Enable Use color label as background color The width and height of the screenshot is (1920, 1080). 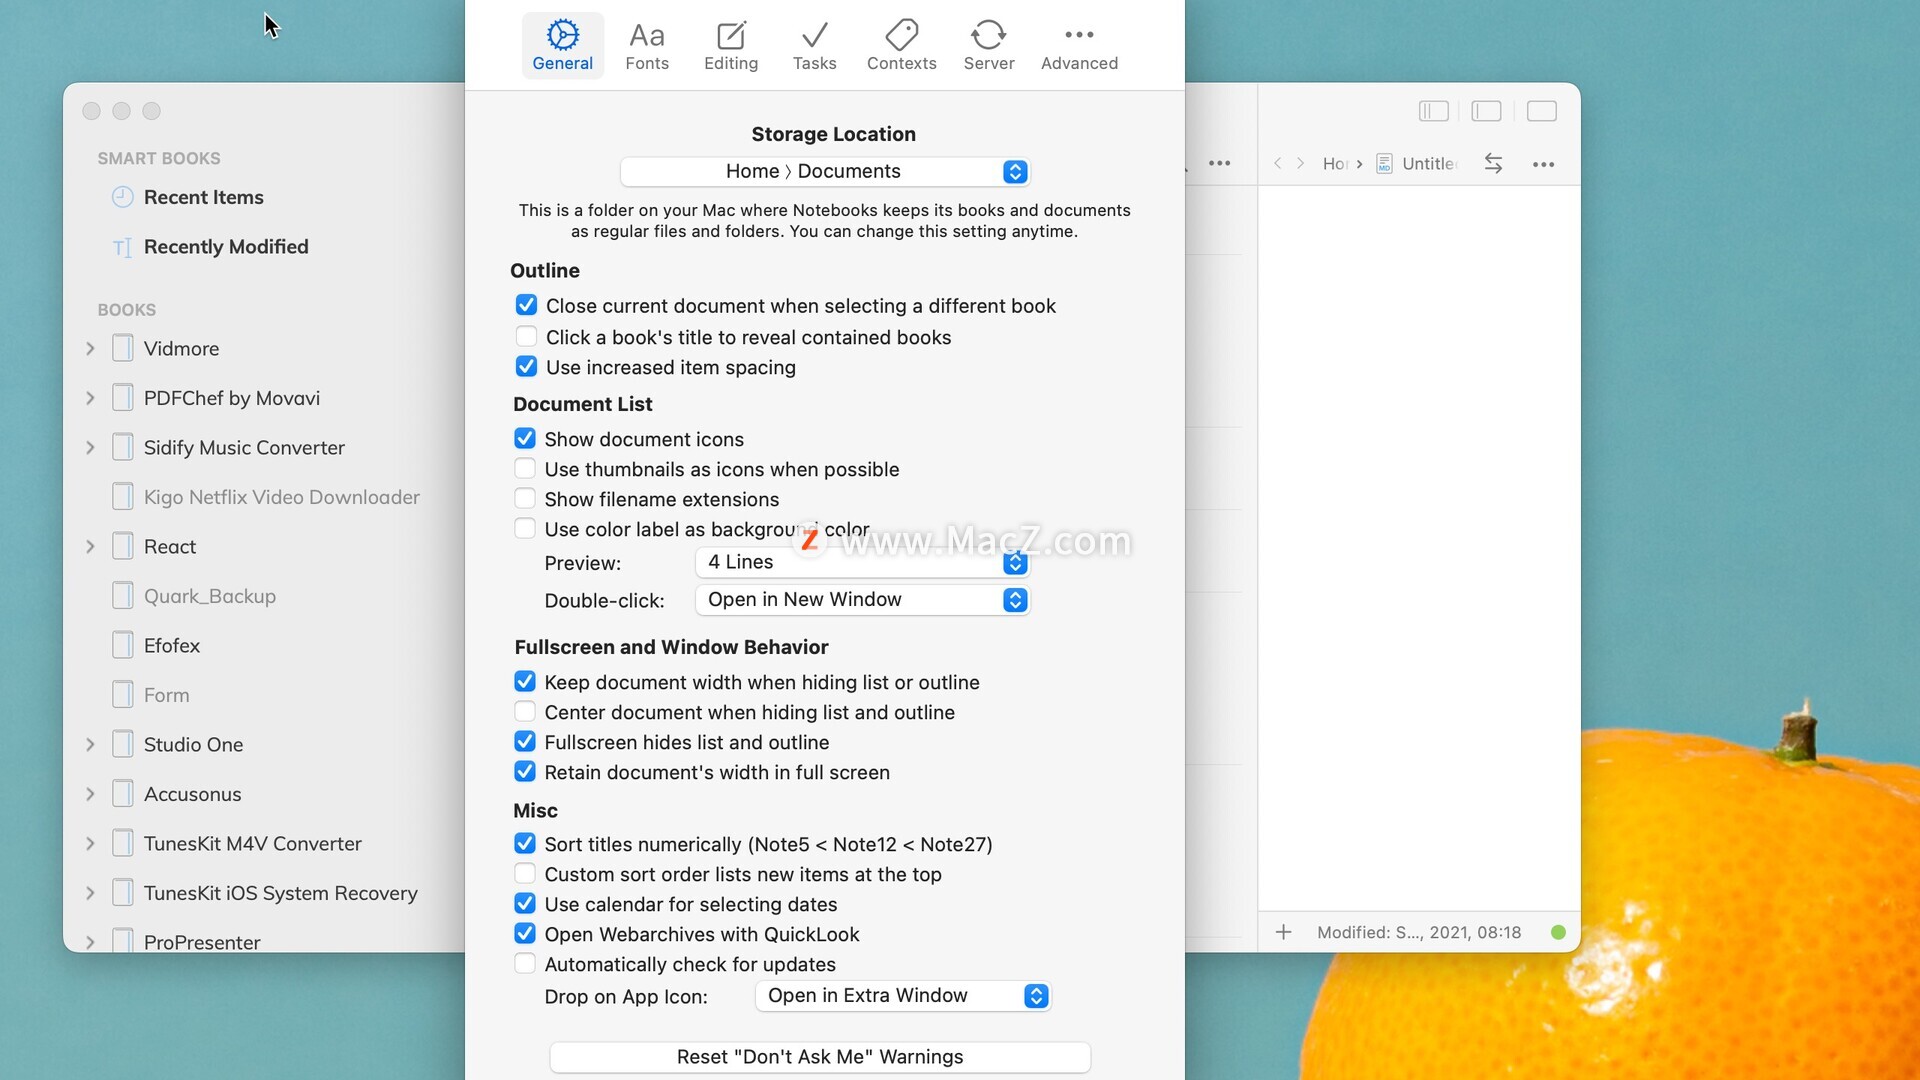click(525, 528)
